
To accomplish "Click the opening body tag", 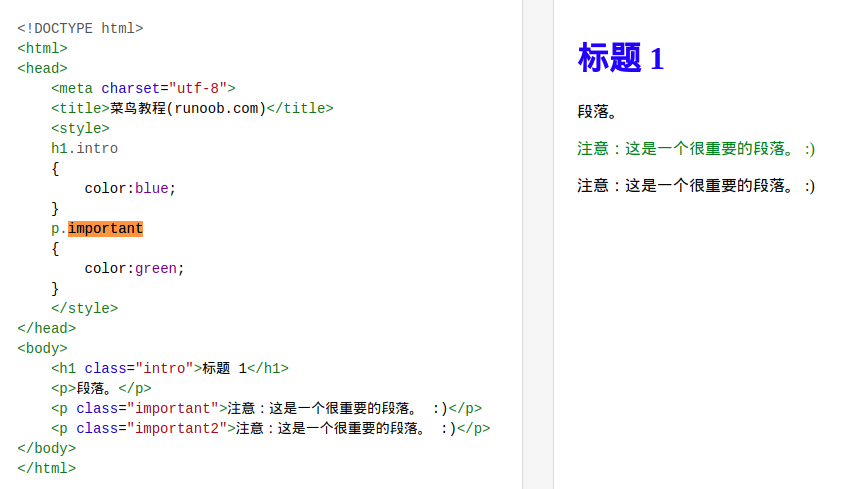I will (42, 349).
